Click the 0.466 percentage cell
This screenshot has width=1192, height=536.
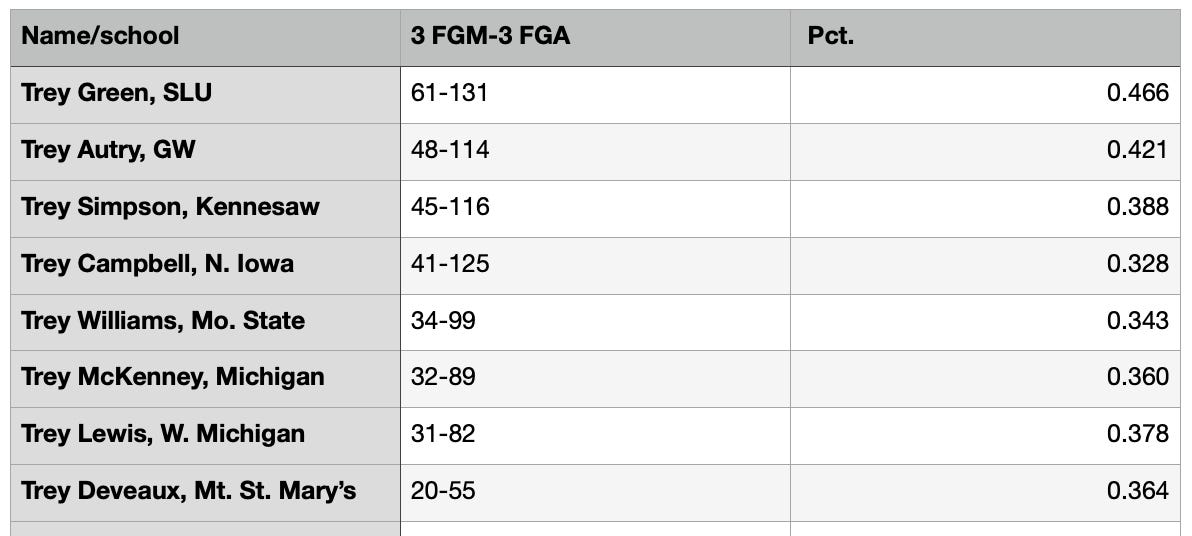click(x=985, y=95)
